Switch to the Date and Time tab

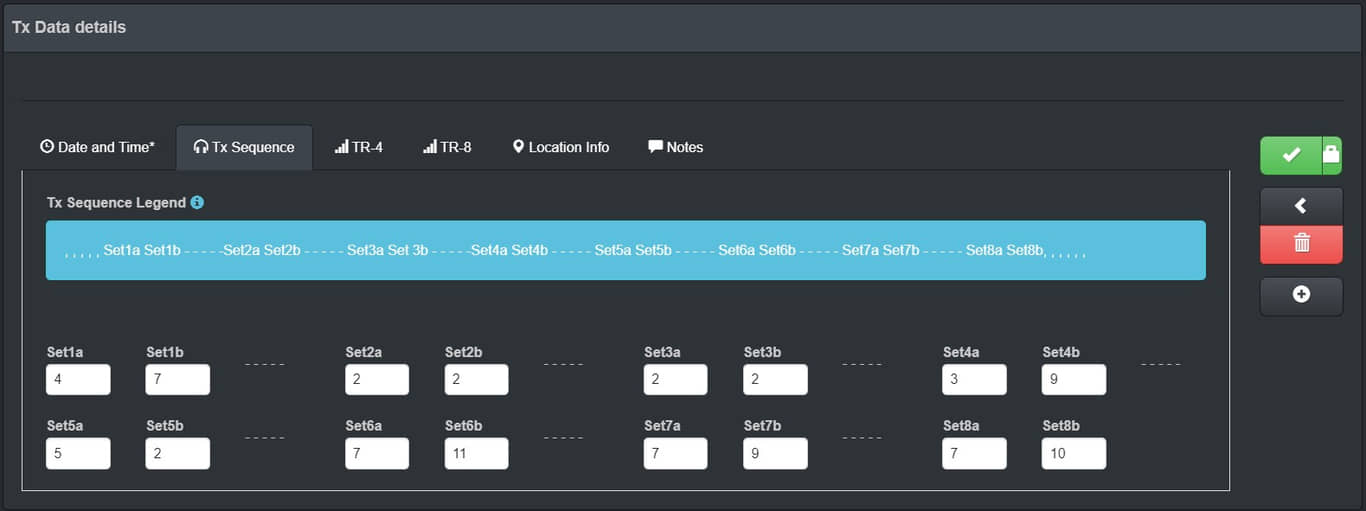(97, 147)
